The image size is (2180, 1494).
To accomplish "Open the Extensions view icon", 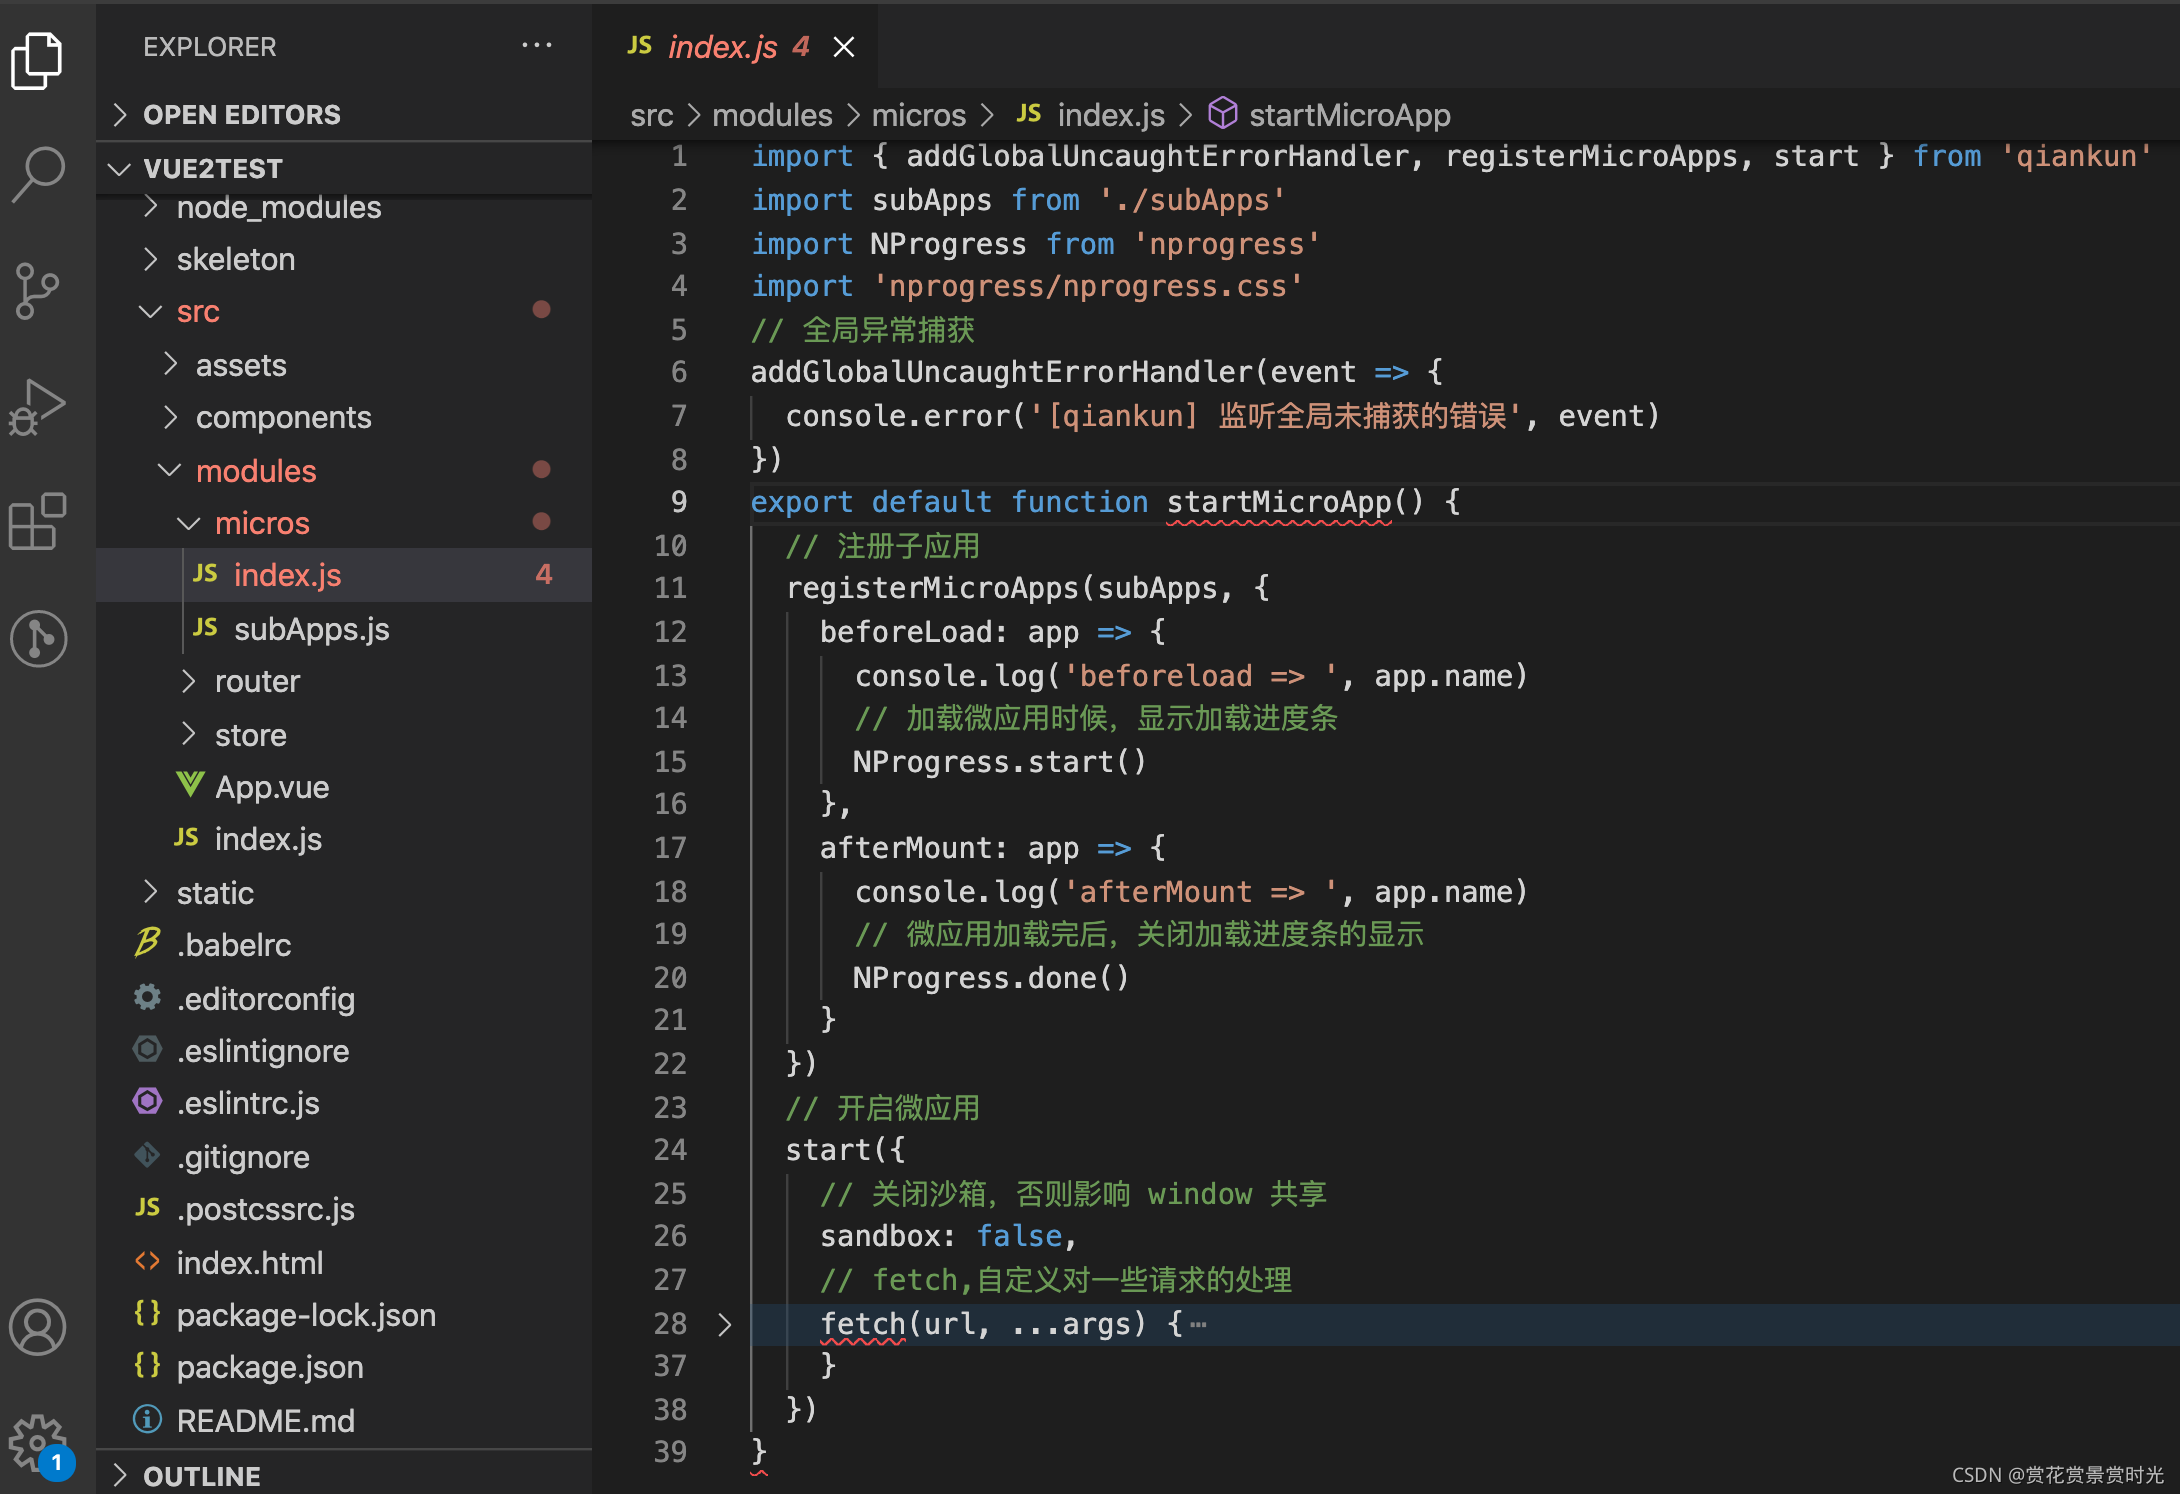I will click(x=38, y=521).
